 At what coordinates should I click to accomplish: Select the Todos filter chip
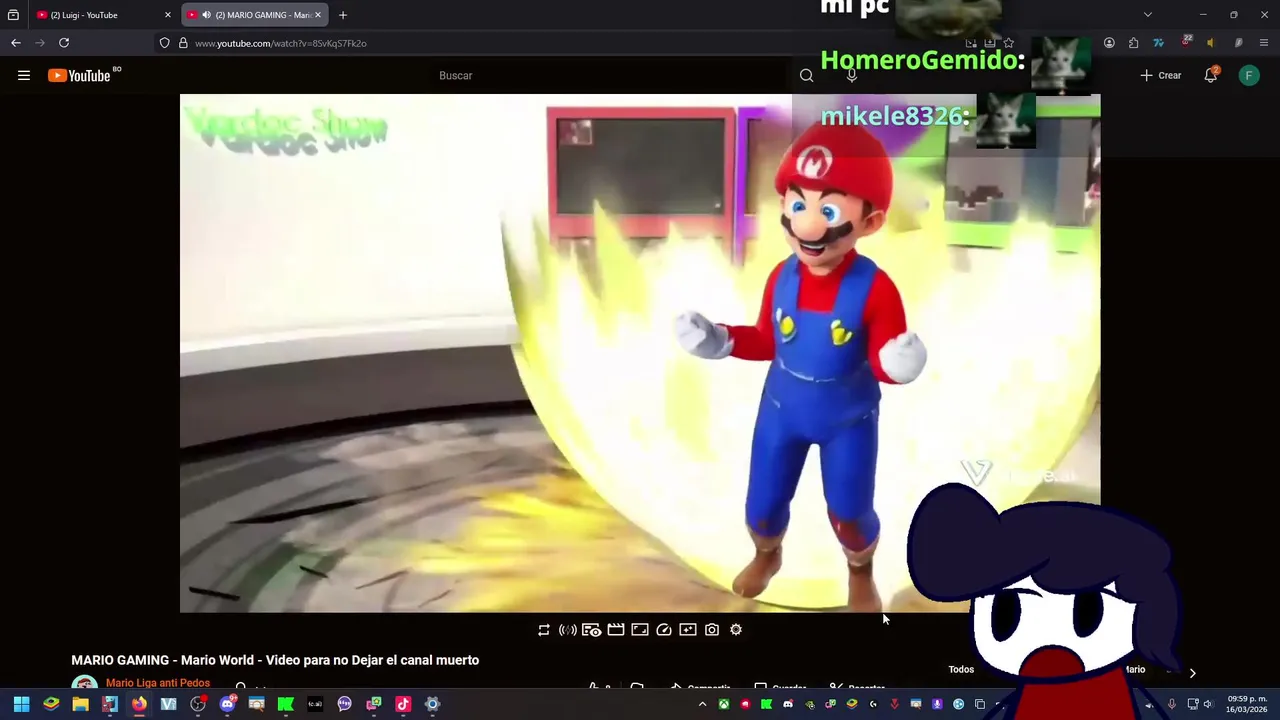[x=961, y=670]
